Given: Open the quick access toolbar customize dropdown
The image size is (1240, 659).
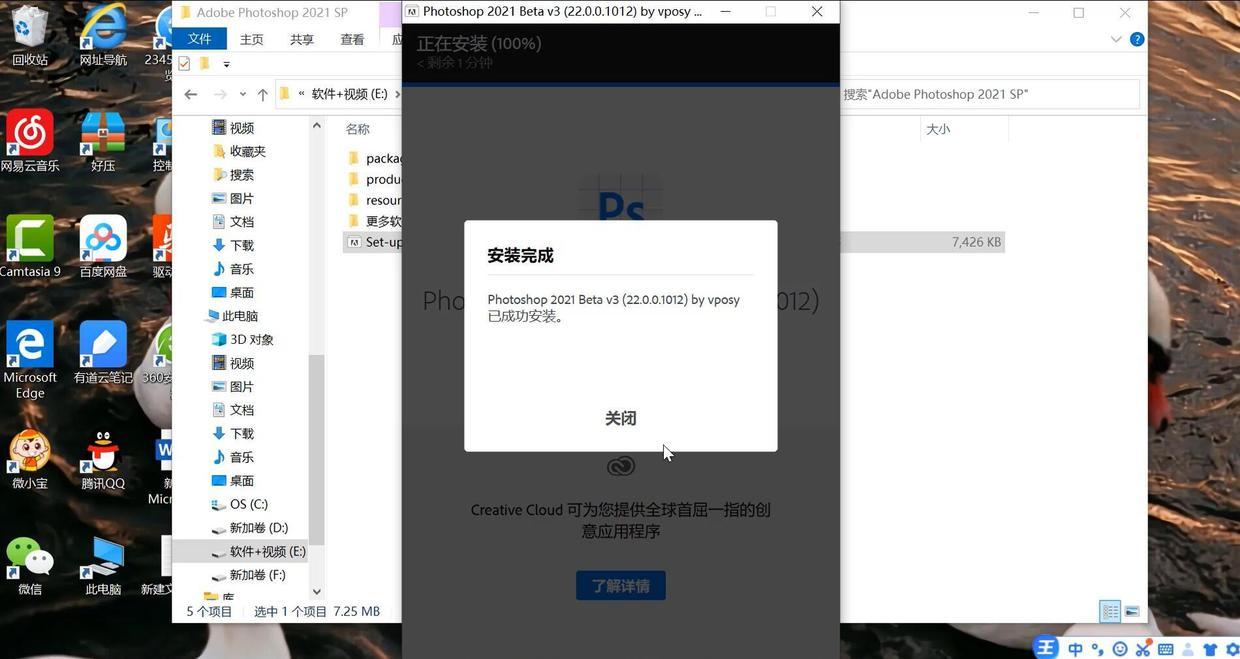Looking at the screenshot, I should tap(226, 64).
